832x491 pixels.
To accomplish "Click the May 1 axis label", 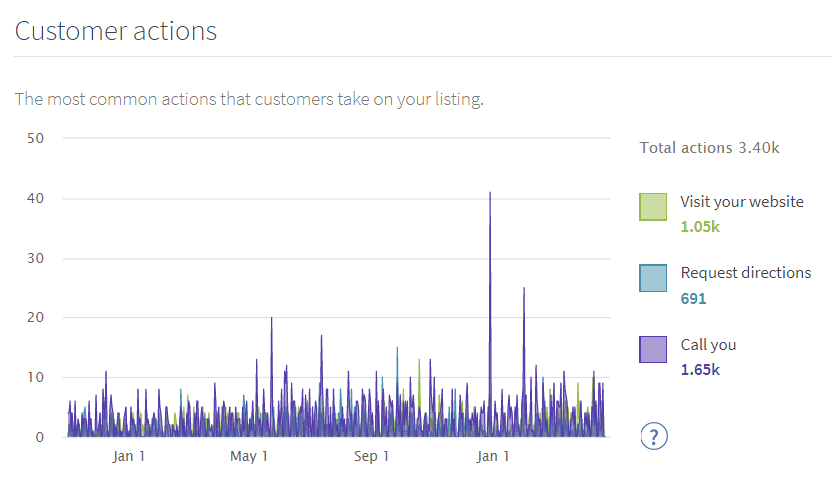I will click(x=249, y=457).
